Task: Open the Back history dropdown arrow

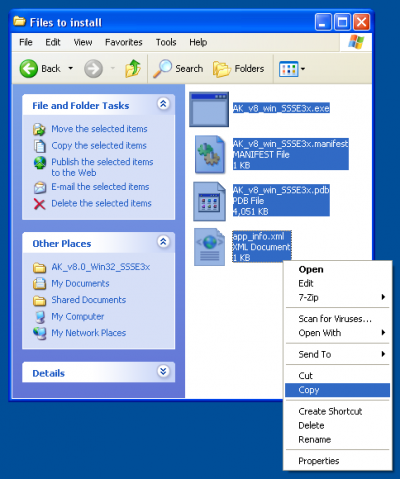Action: pos(71,68)
